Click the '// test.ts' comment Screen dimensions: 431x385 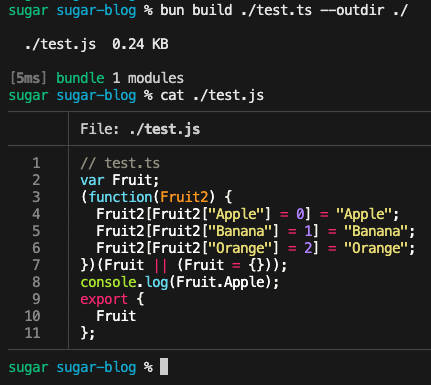pos(120,163)
